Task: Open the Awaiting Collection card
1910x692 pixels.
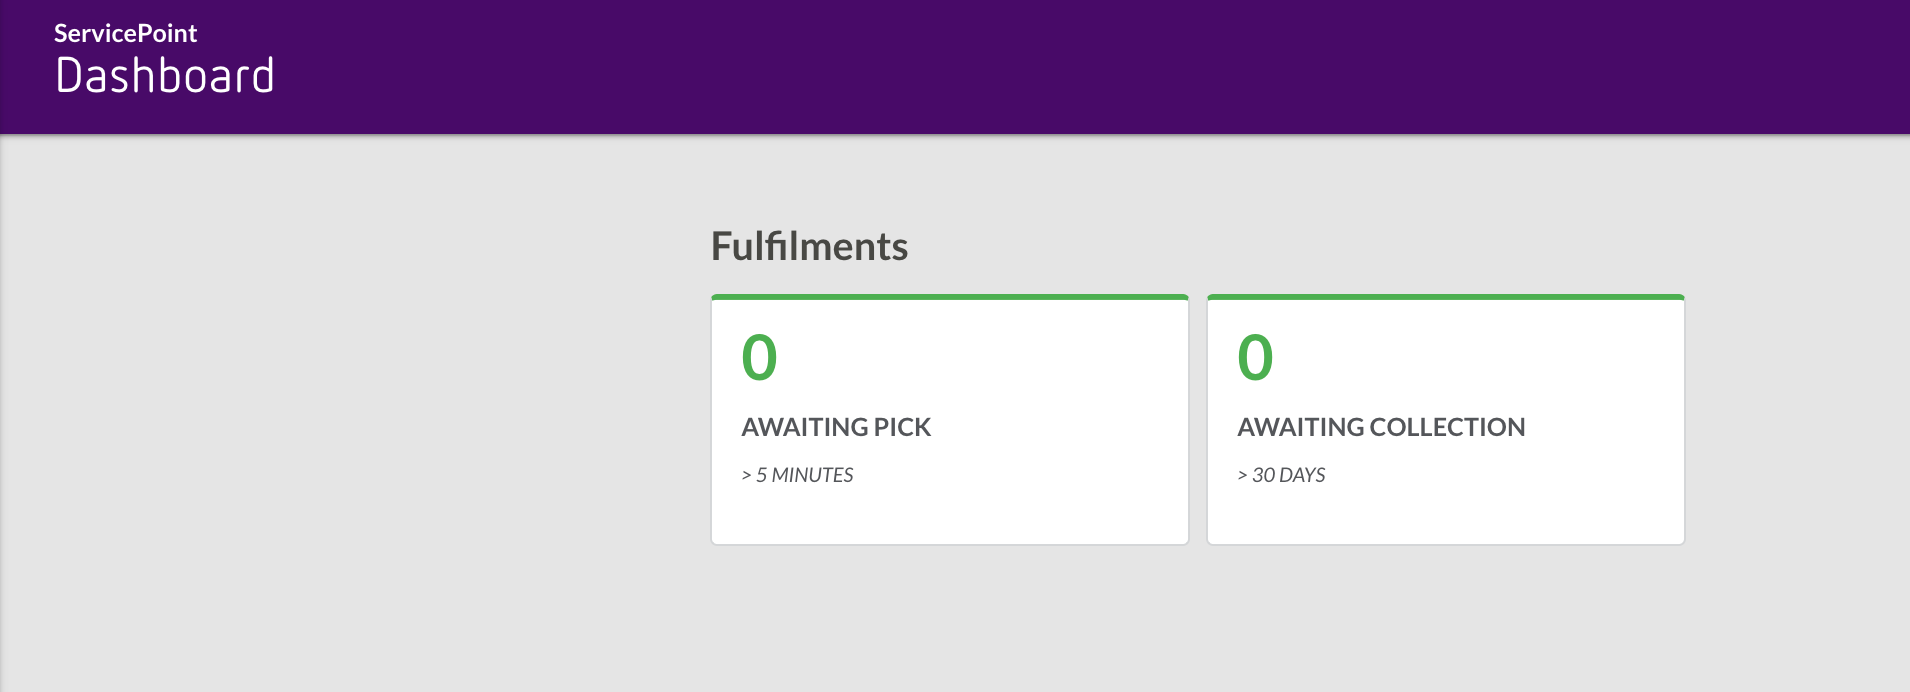Action: coord(1445,420)
